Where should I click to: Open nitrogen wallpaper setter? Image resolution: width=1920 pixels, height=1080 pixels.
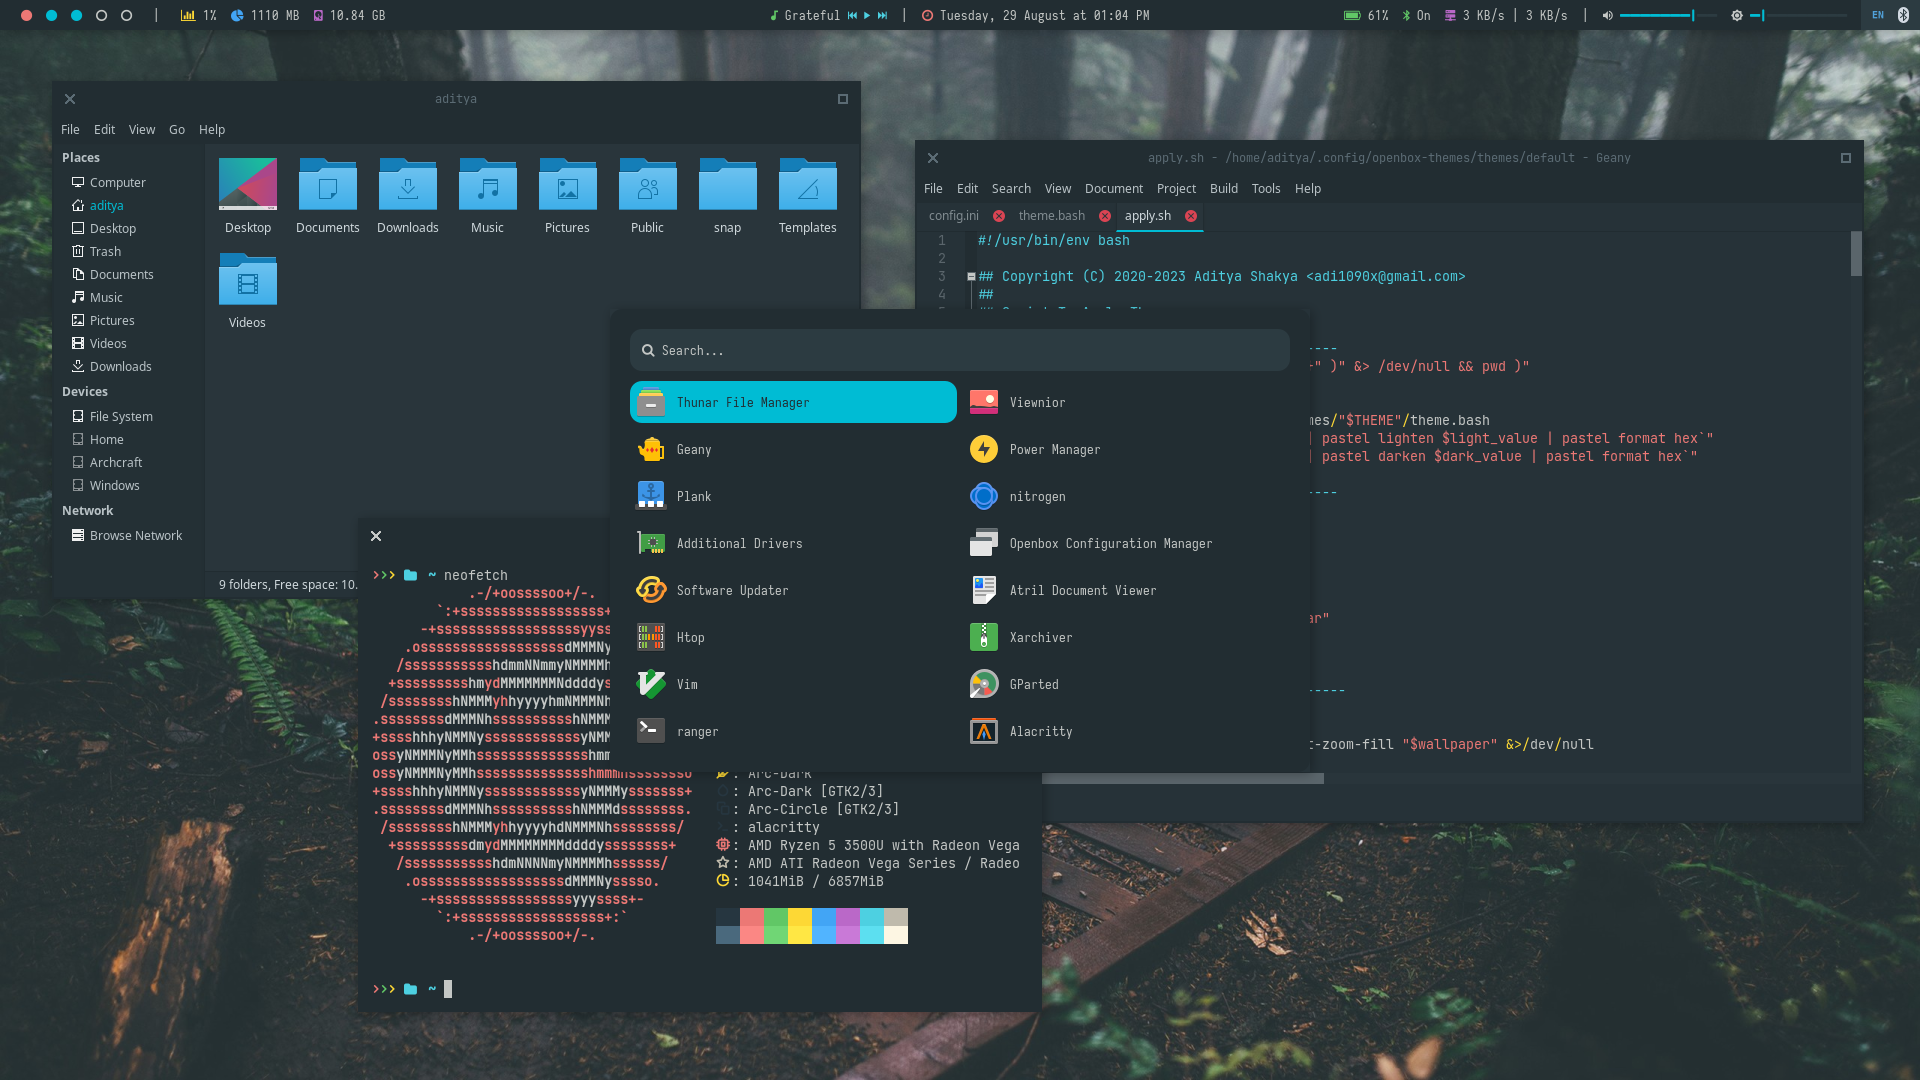[1037, 497]
